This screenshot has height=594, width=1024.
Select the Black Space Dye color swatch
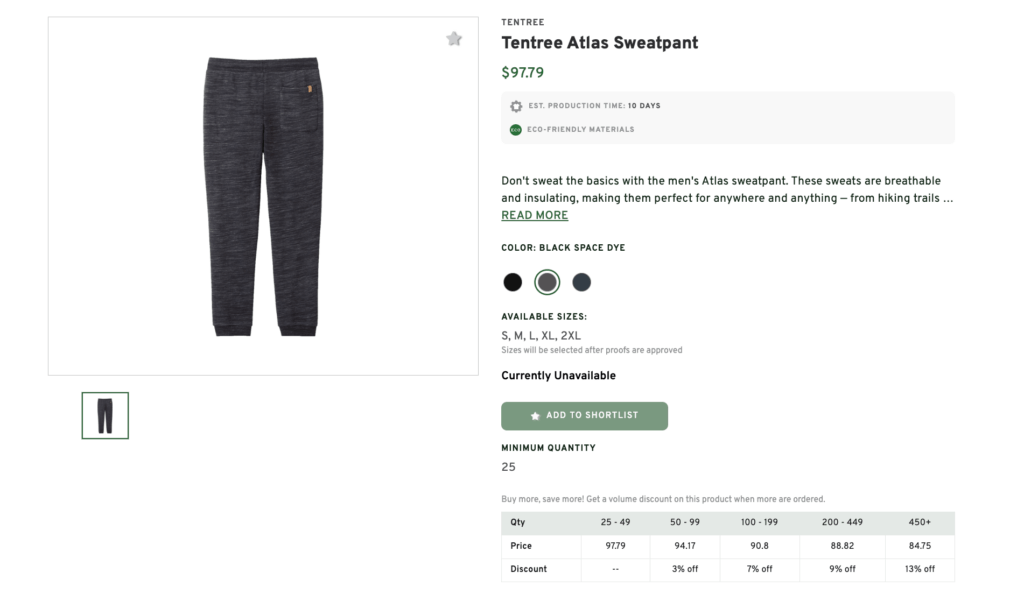(x=547, y=282)
